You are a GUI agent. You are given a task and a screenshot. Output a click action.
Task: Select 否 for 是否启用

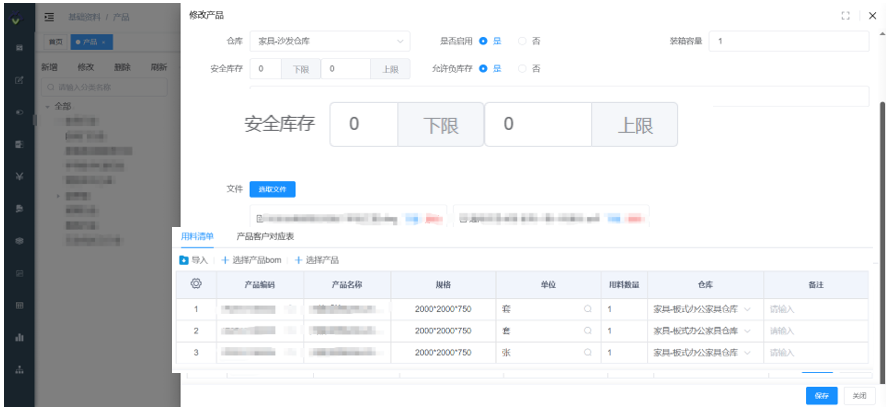click(x=522, y=41)
